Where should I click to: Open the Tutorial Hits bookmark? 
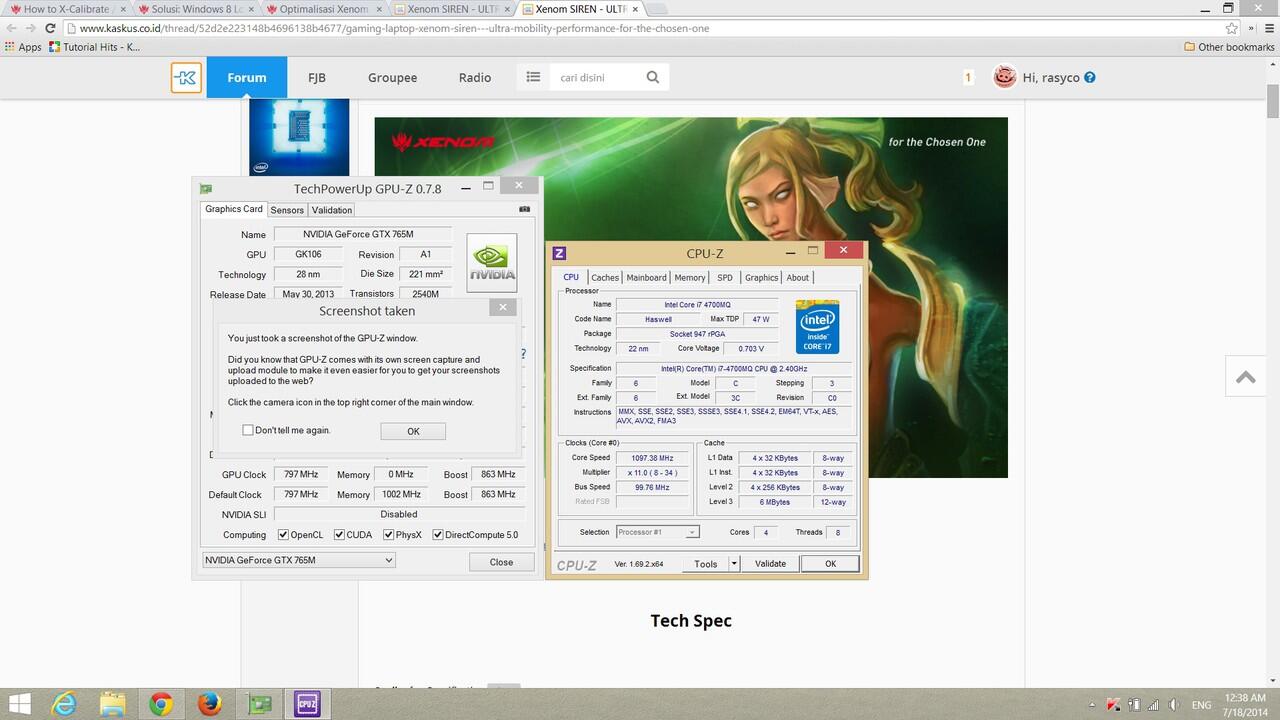coord(94,47)
